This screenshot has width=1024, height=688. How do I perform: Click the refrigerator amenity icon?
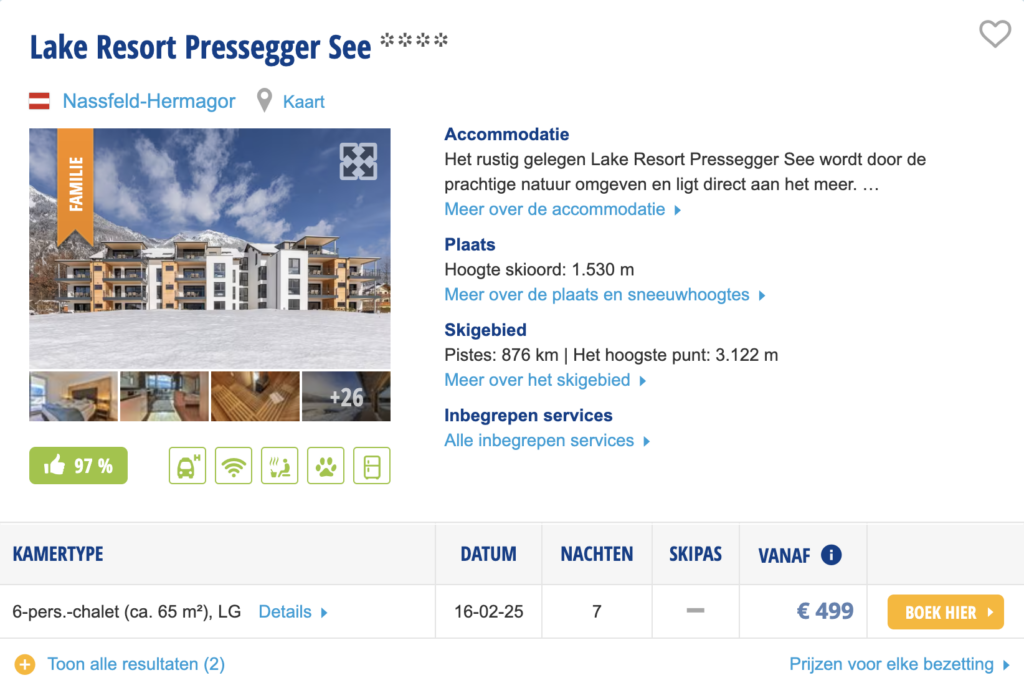(x=372, y=465)
